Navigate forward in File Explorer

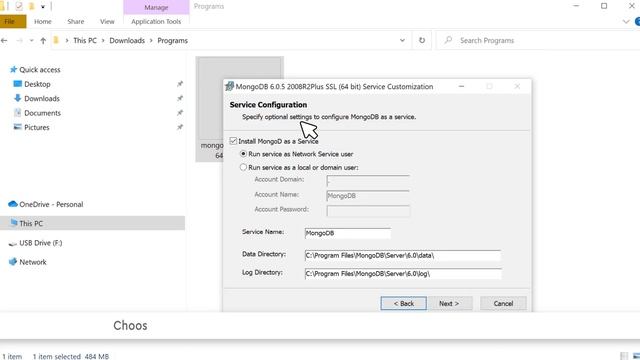[x=19, y=40]
